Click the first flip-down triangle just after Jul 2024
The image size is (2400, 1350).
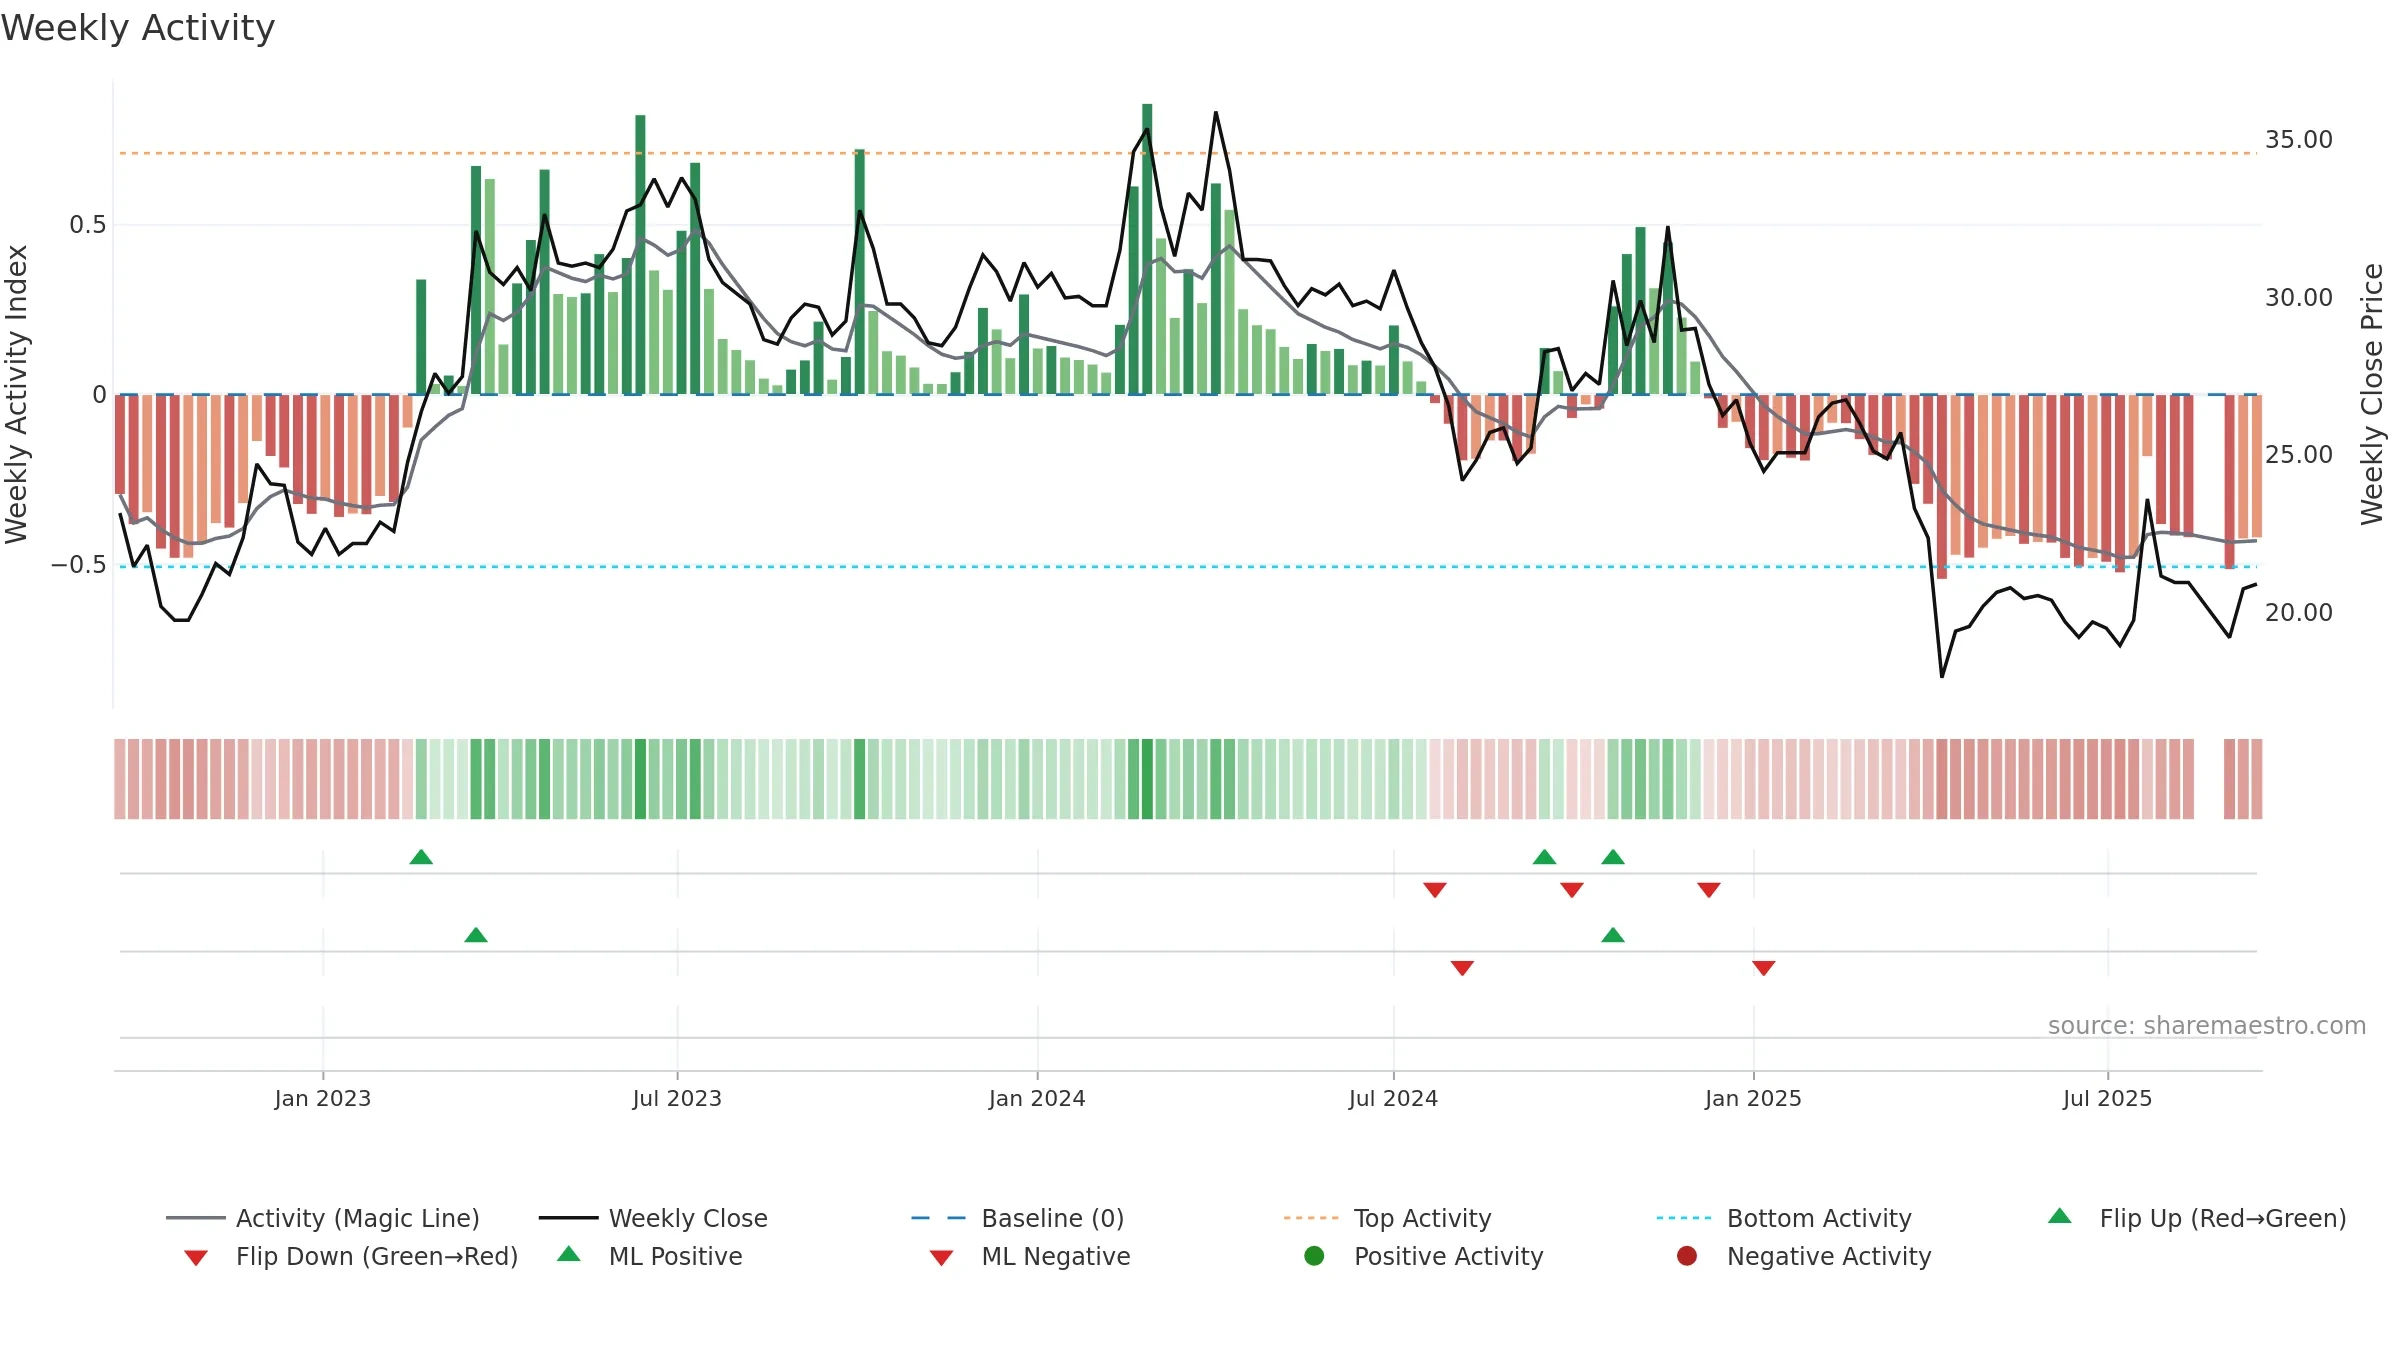coord(1435,890)
